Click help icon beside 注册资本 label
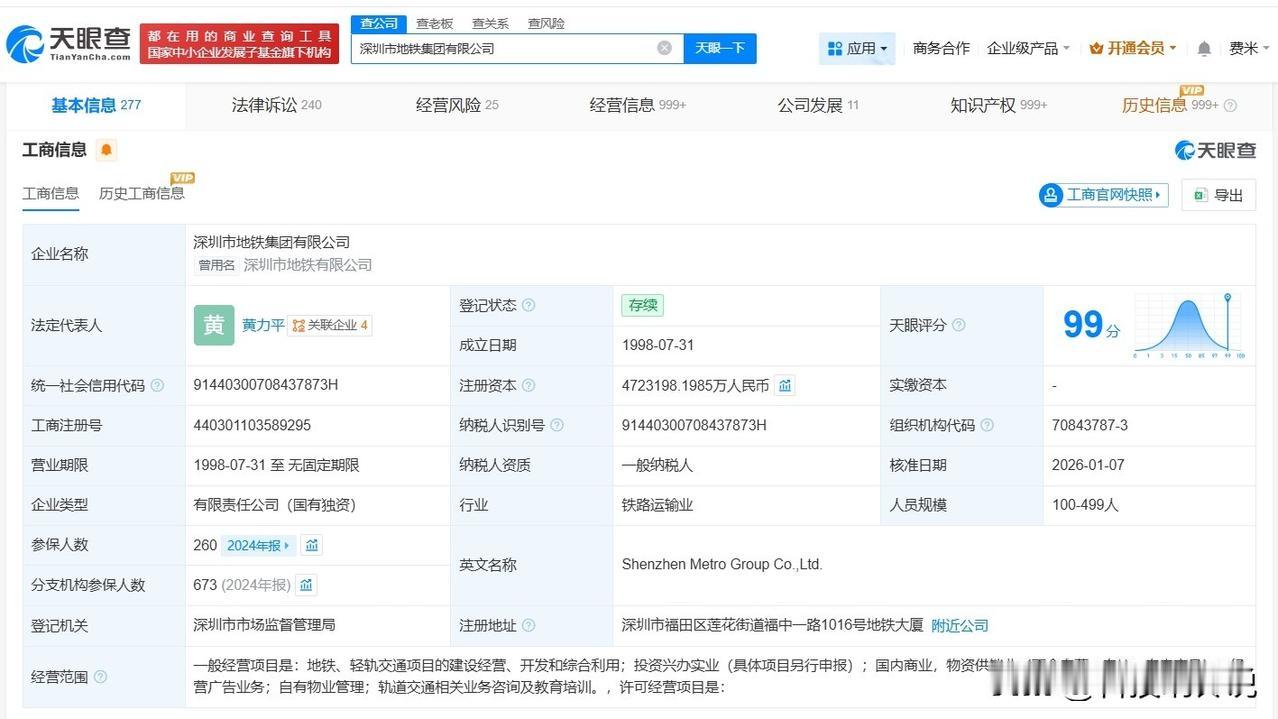1278x719 pixels. coord(529,385)
